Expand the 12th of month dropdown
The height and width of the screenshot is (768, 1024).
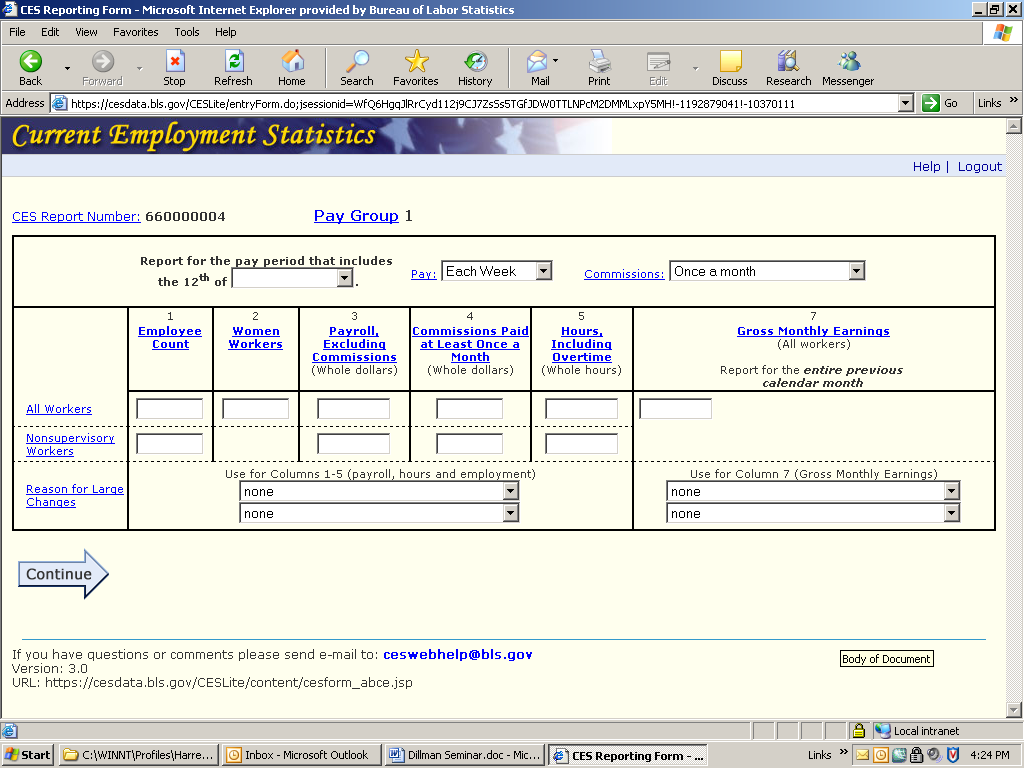(x=344, y=279)
